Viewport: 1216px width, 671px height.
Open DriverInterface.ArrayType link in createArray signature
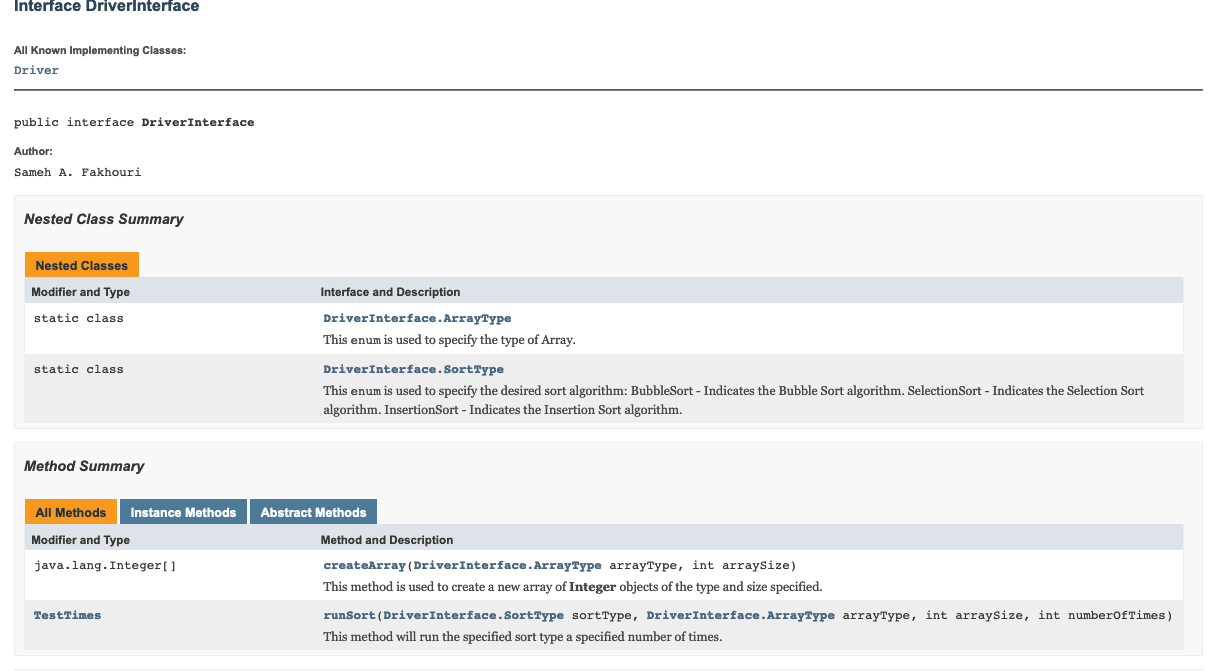click(x=506, y=565)
